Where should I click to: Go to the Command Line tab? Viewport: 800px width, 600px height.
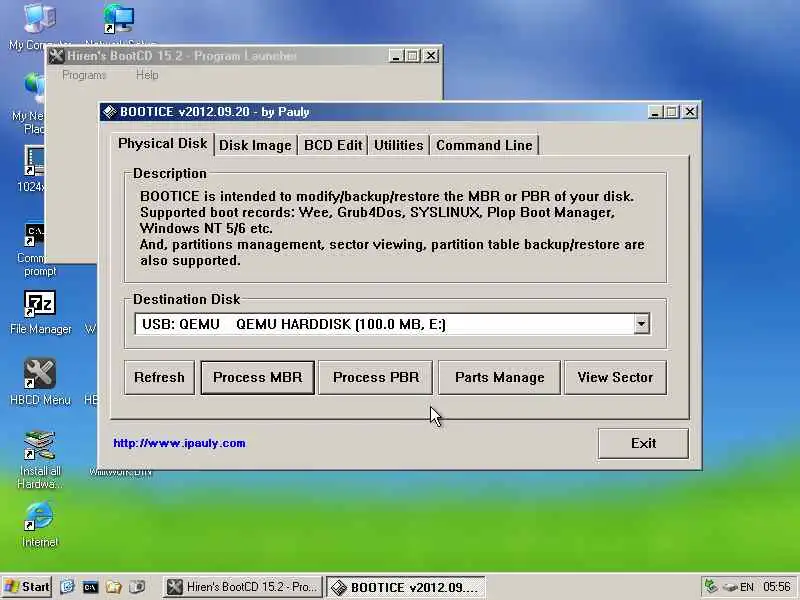point(484,145)
